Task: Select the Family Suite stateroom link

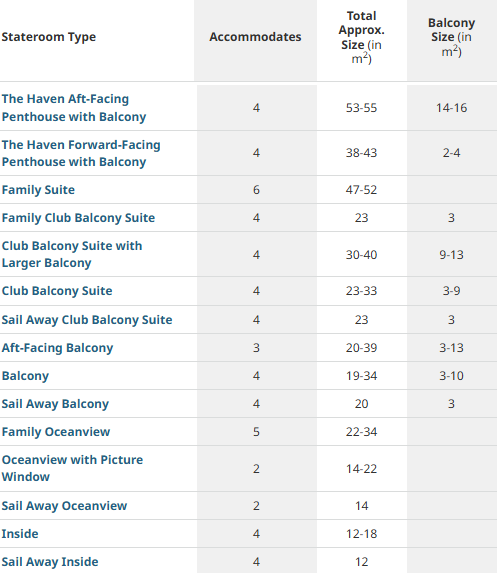Action: [x=38, y=190]
